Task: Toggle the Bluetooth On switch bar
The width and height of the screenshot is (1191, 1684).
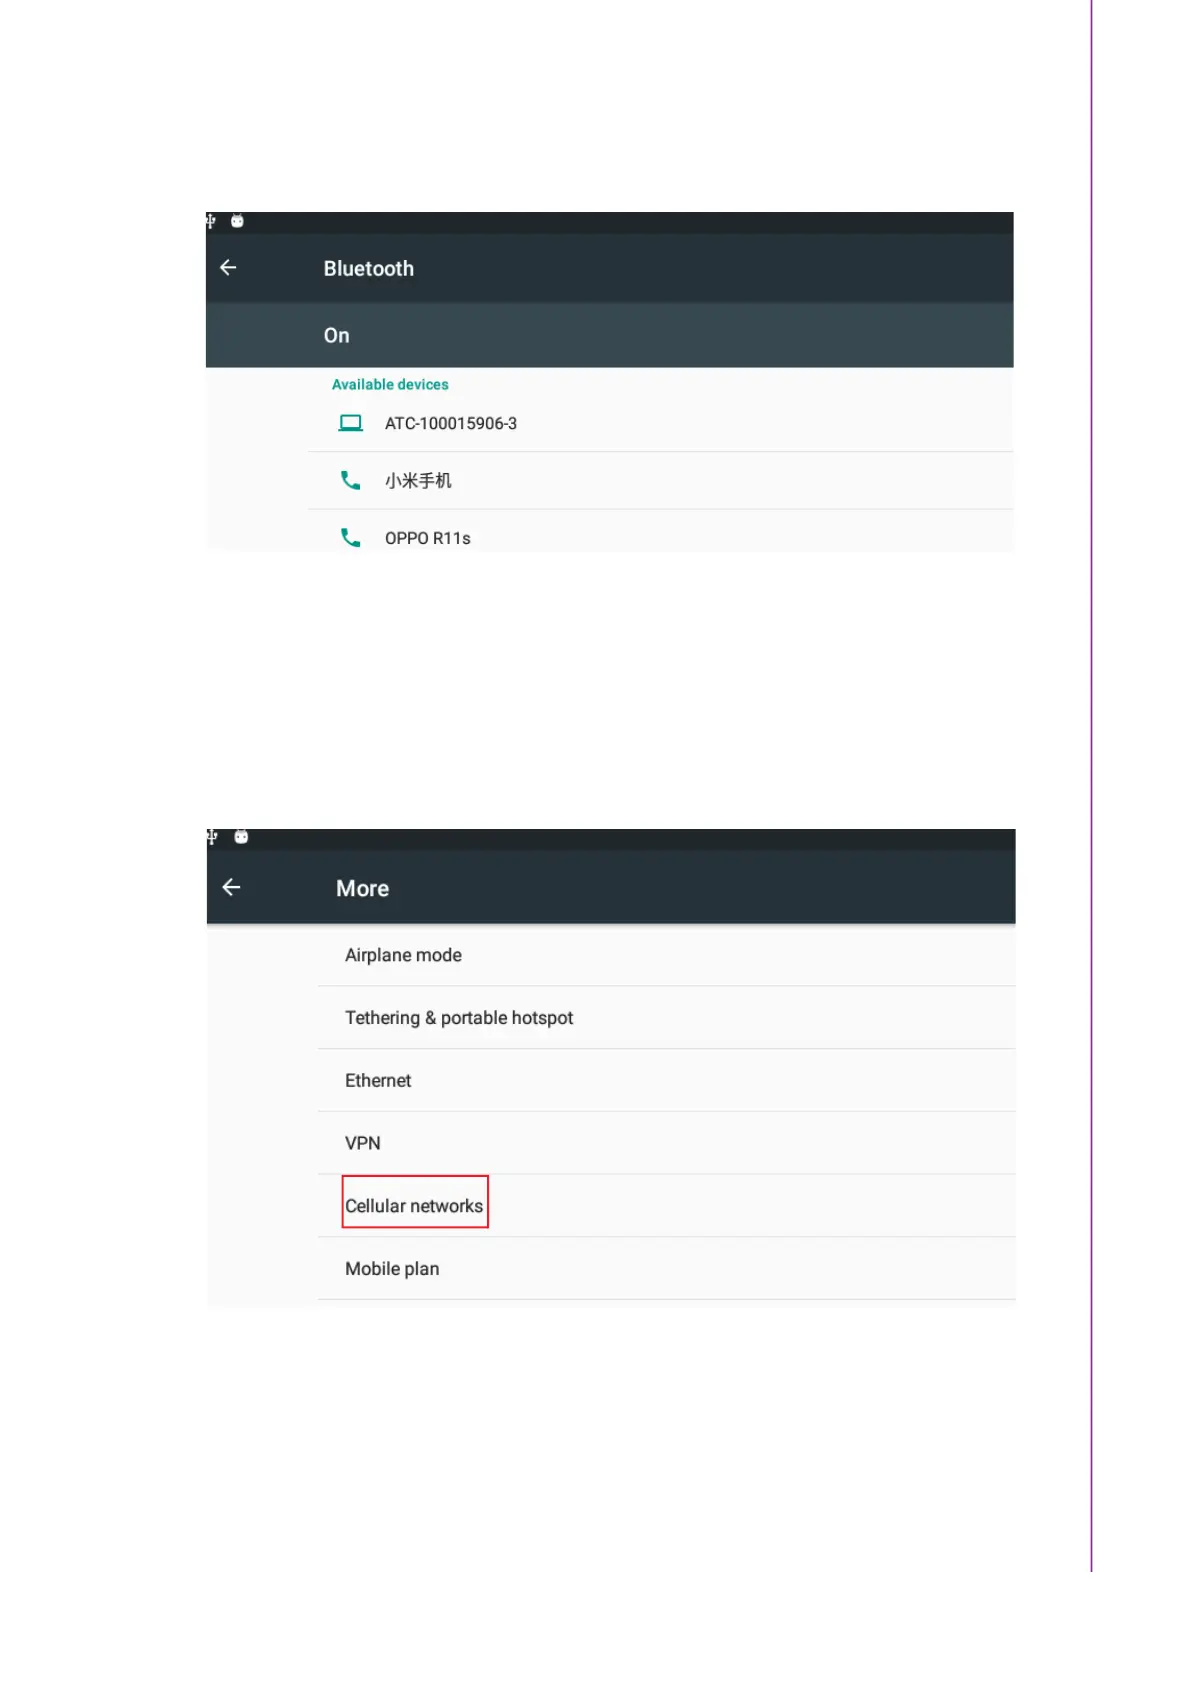Action: pyautogui.click(x=609, y=336)
